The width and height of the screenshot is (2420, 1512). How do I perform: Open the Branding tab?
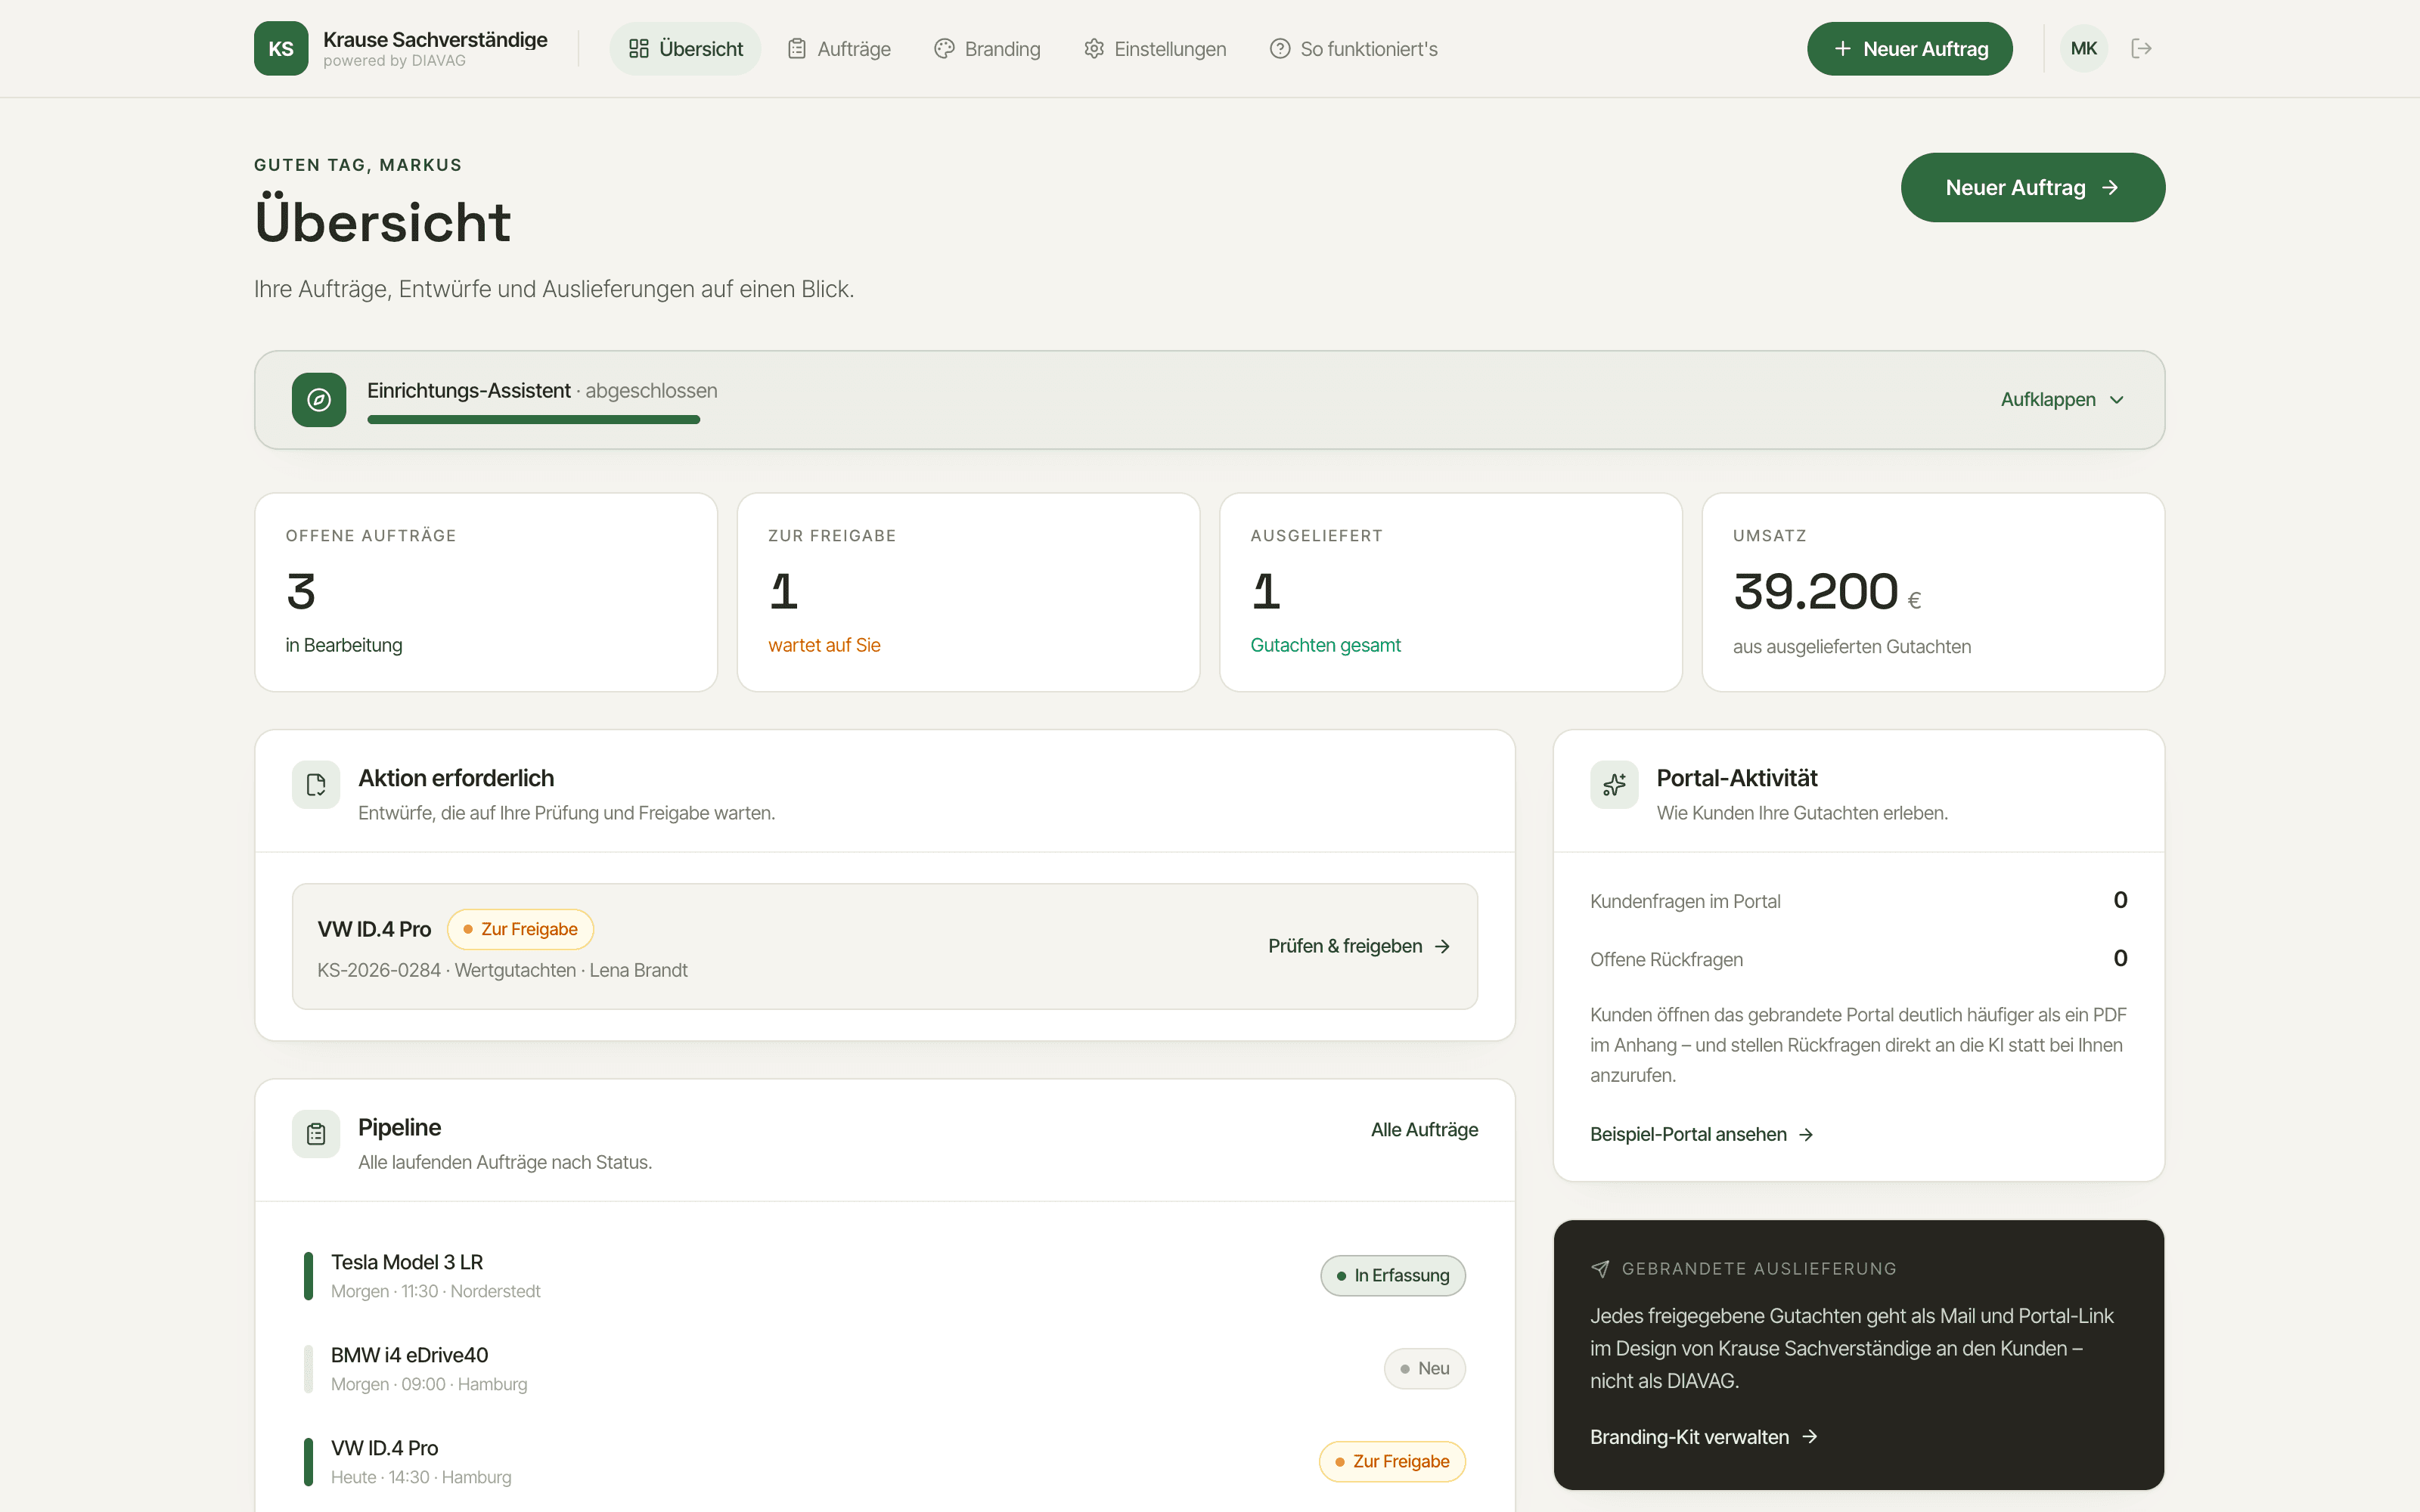click(987, 49)
